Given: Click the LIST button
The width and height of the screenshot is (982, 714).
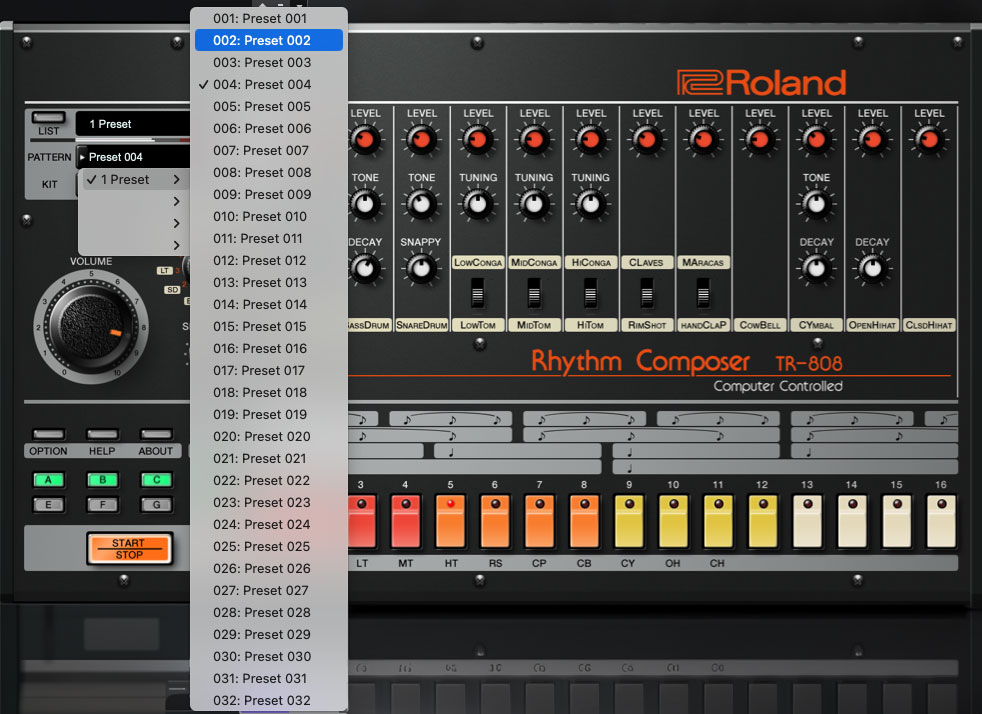Looking at the screenshot, I should [48, 118].
